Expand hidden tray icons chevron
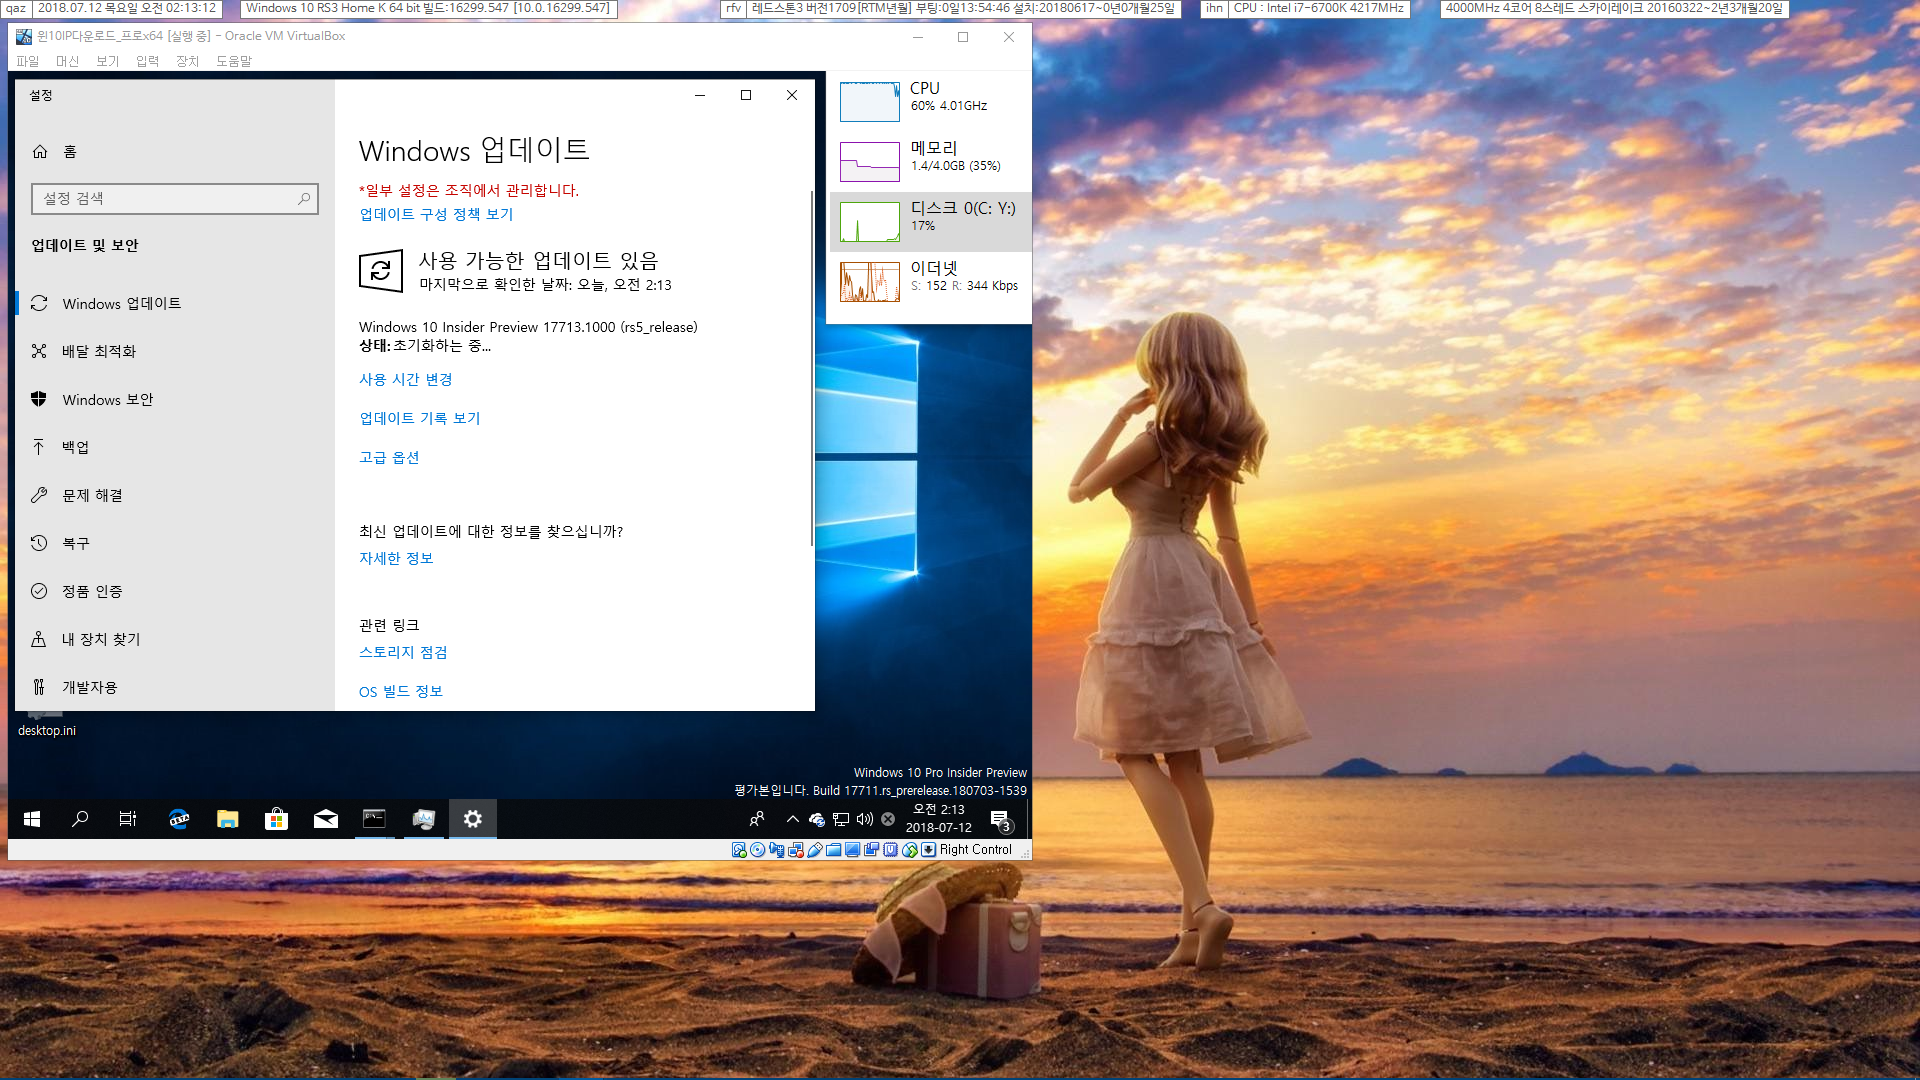 click(792, 819)
